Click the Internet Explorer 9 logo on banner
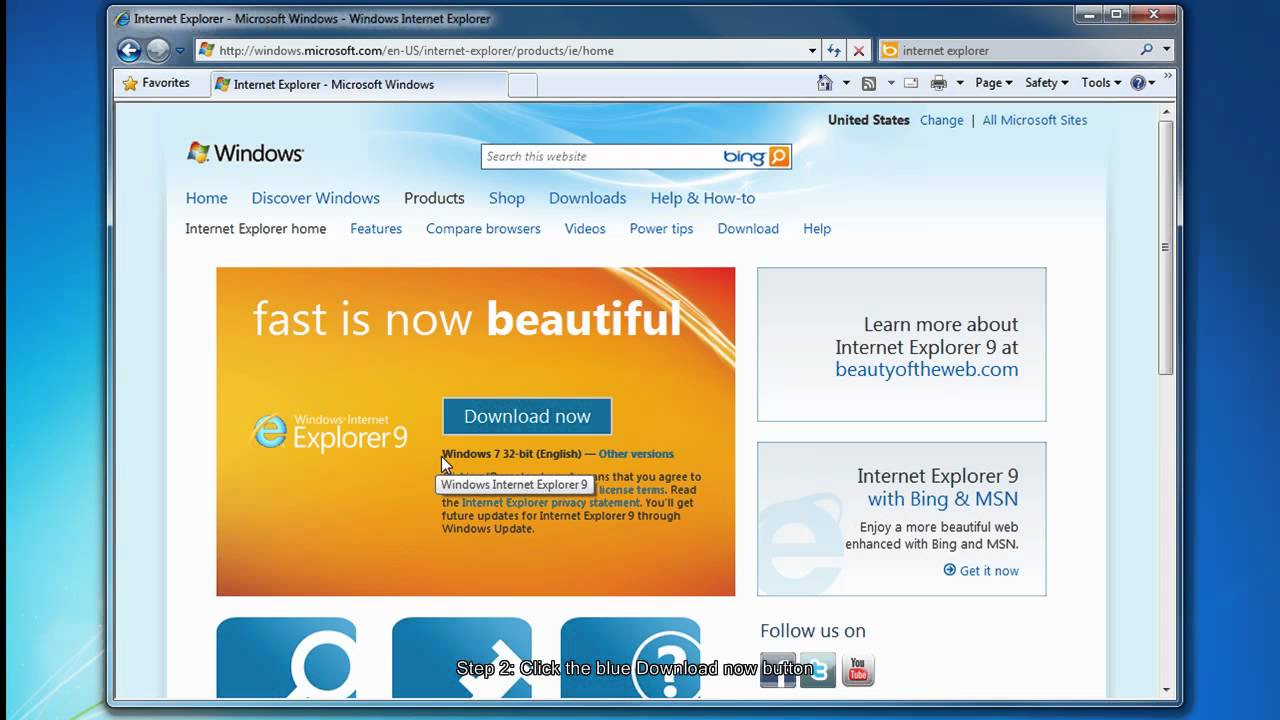The width and height of the screenshot is (1280, 720). [x=329, y=433]
